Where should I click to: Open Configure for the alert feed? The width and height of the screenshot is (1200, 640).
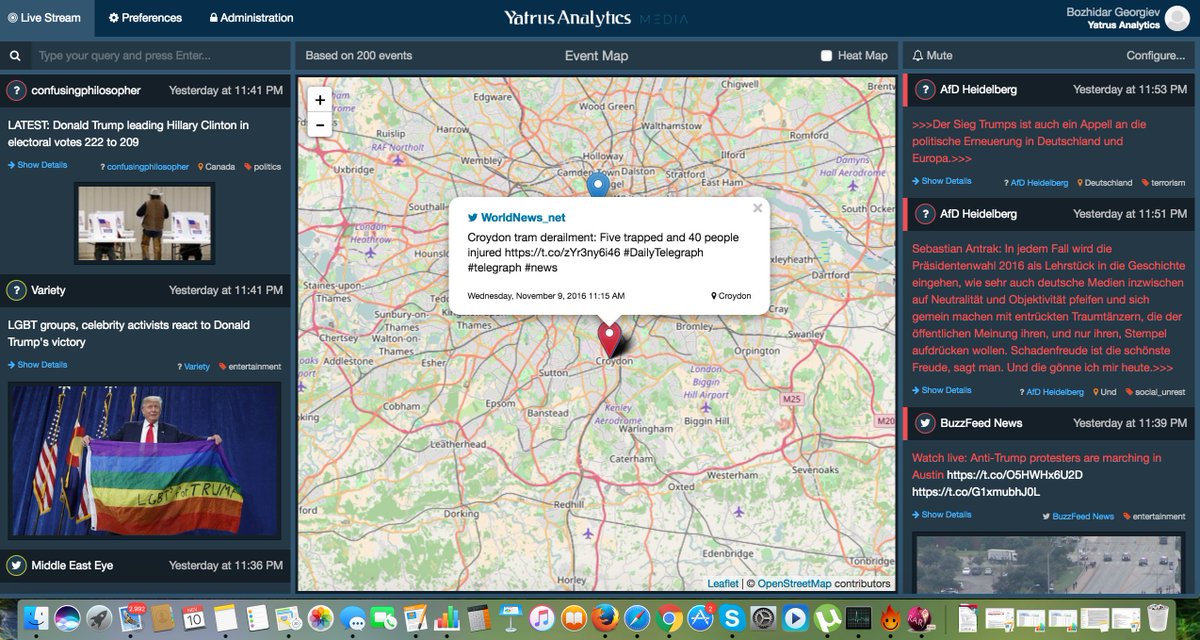click(1155, 56)
